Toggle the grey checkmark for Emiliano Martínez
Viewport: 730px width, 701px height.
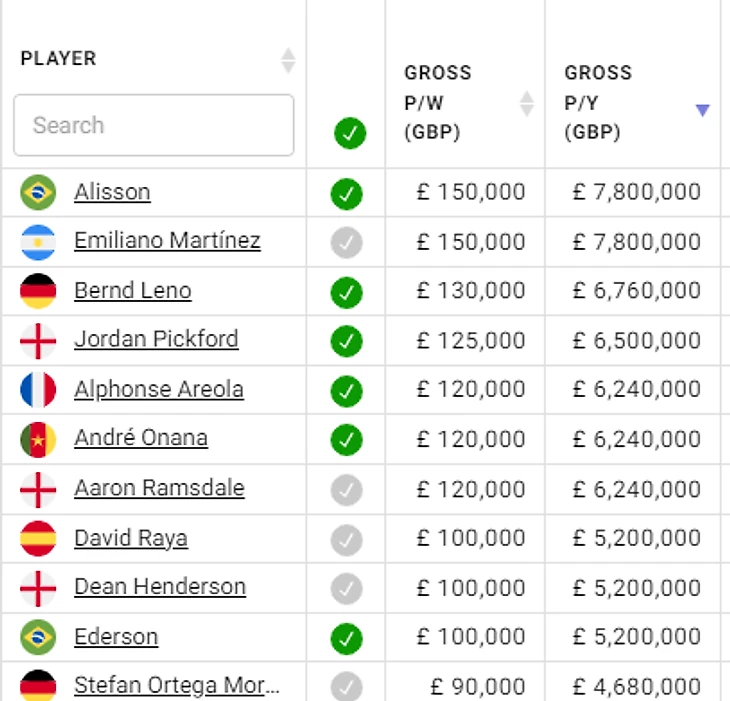point(347,242)
